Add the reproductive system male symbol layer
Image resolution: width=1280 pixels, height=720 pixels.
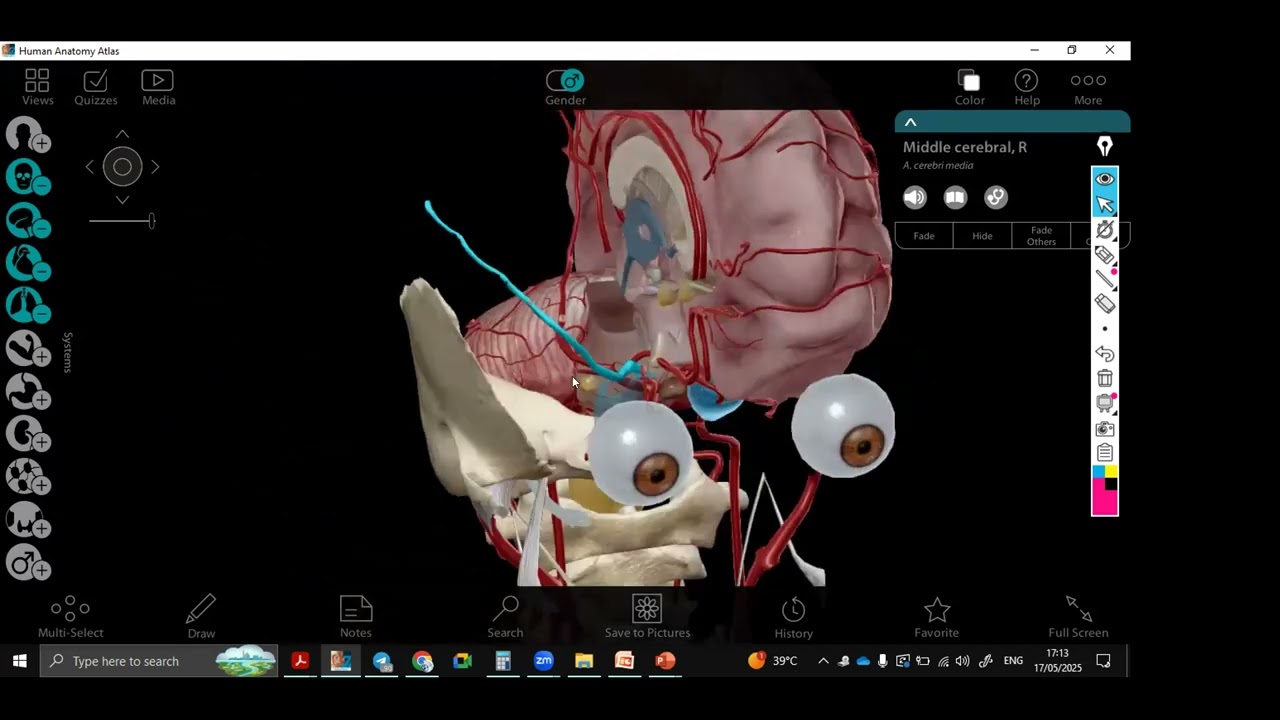coord(28,564)
